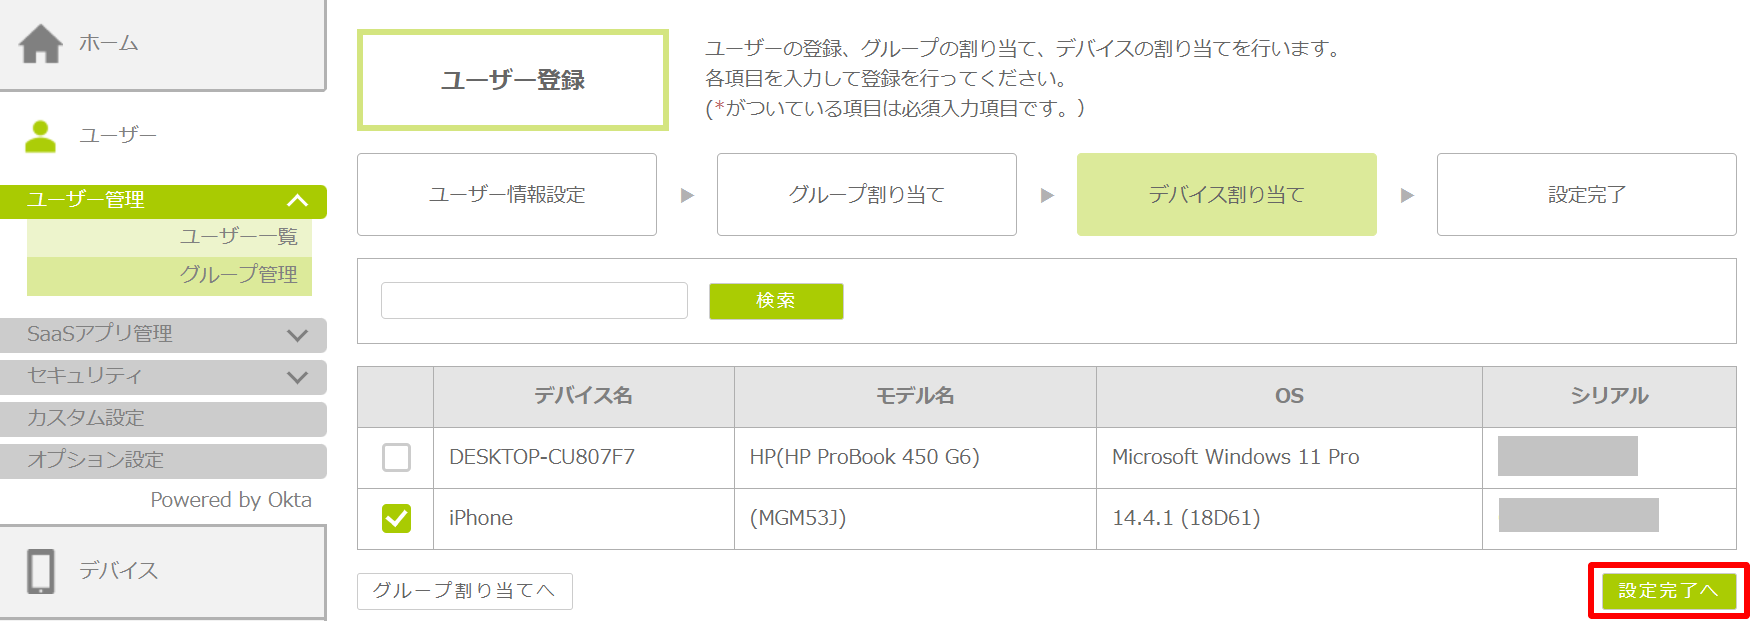Open カスタム設定 in the sidebar
The height and width of the screenshot is (621, 1756).
click(86, 418)
